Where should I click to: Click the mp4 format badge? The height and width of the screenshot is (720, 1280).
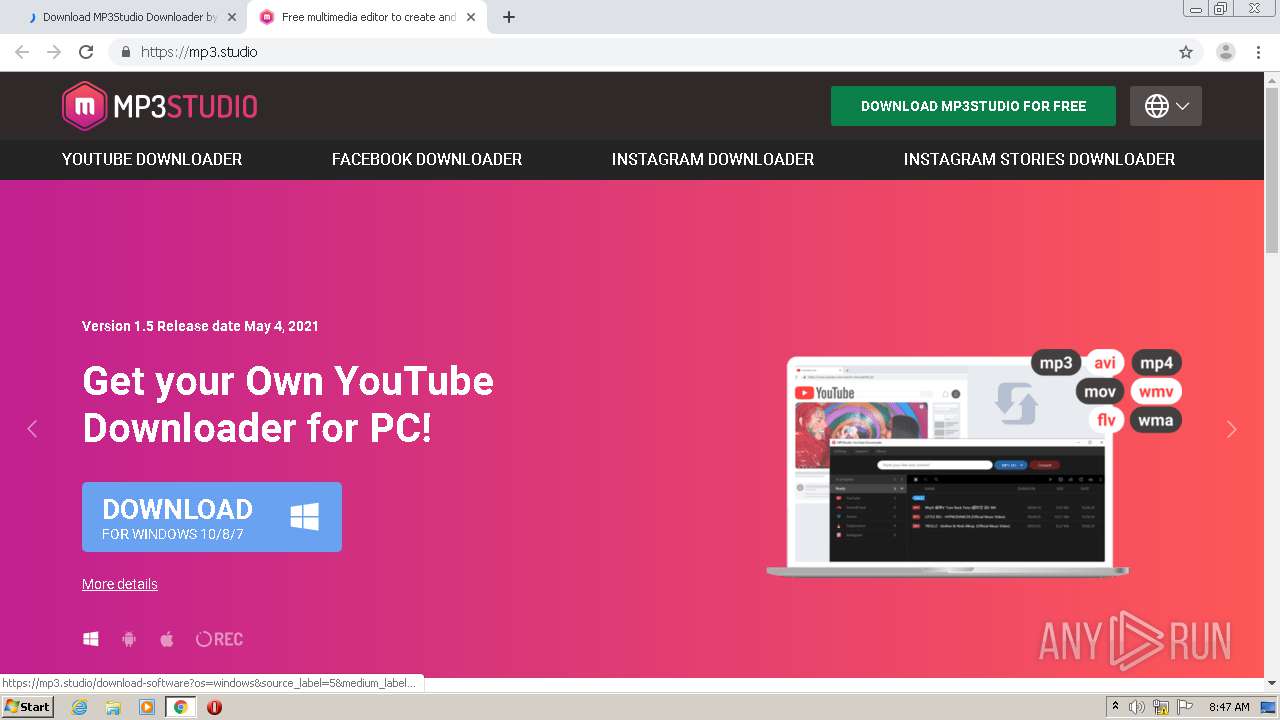[x=1157, y=363]
